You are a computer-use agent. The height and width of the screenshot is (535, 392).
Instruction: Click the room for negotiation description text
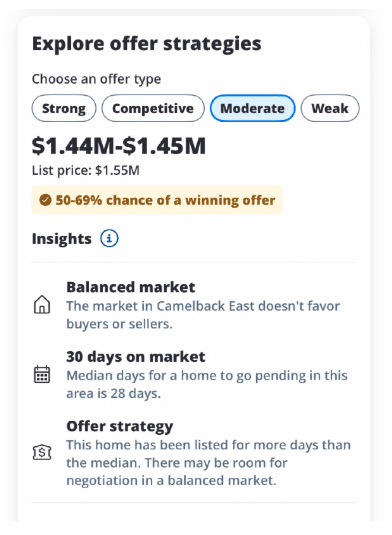tap(208, 463)
